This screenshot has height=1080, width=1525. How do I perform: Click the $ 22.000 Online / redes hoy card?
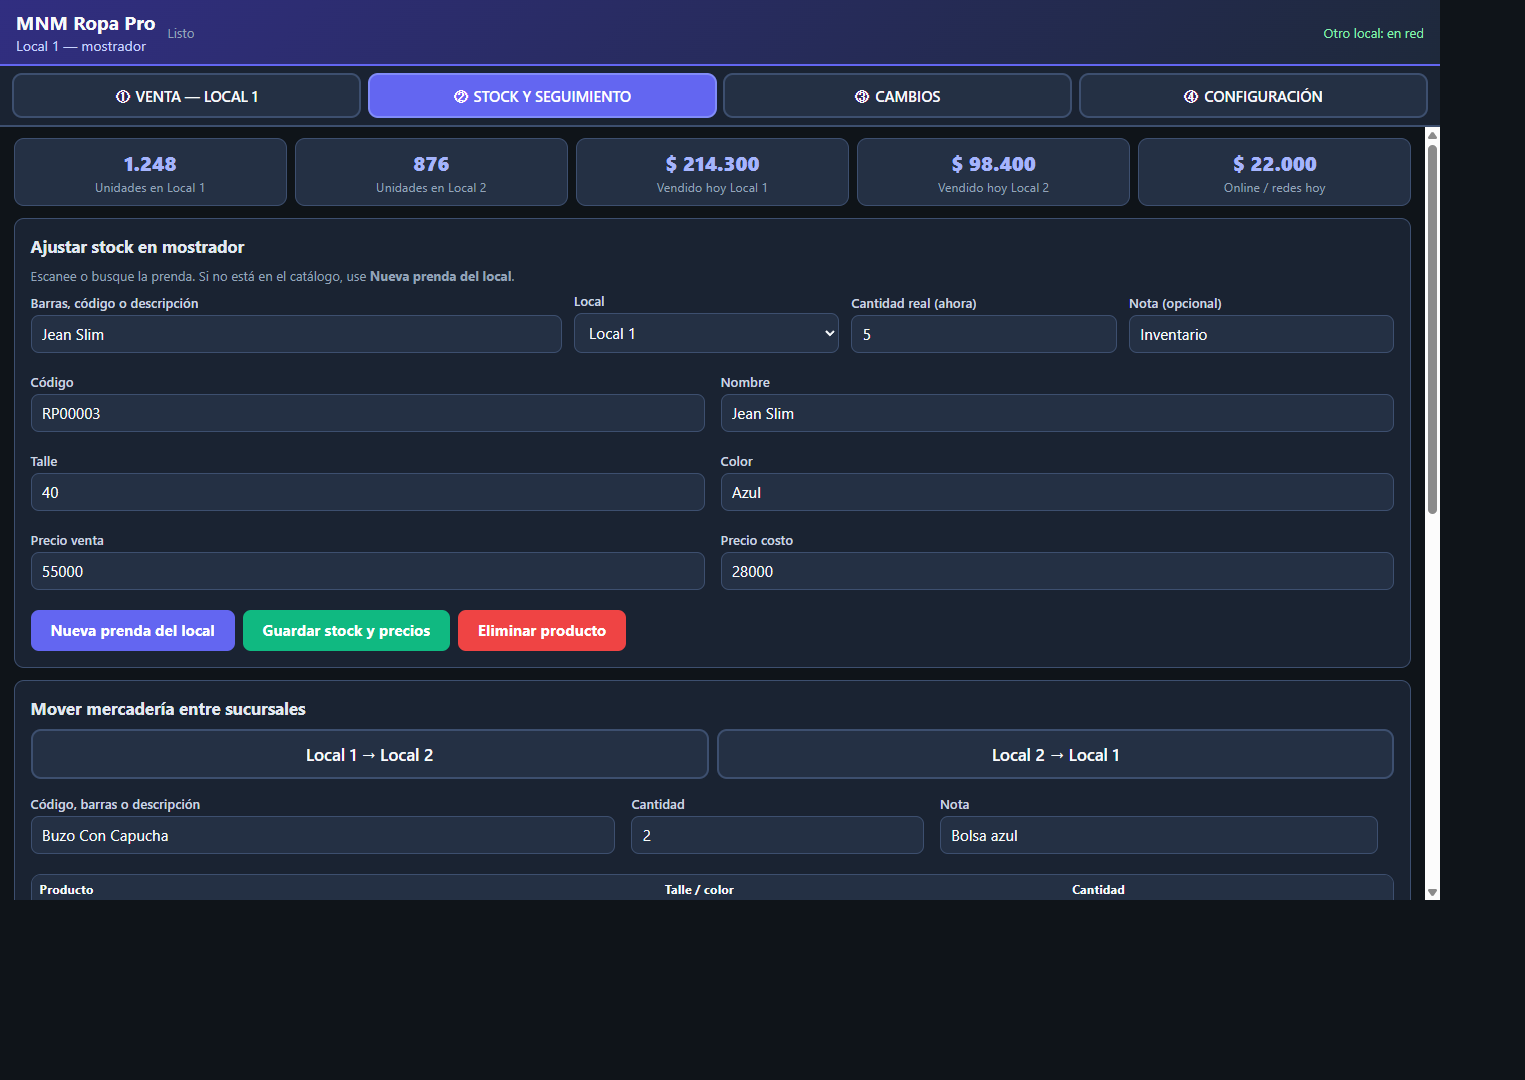1274,172
